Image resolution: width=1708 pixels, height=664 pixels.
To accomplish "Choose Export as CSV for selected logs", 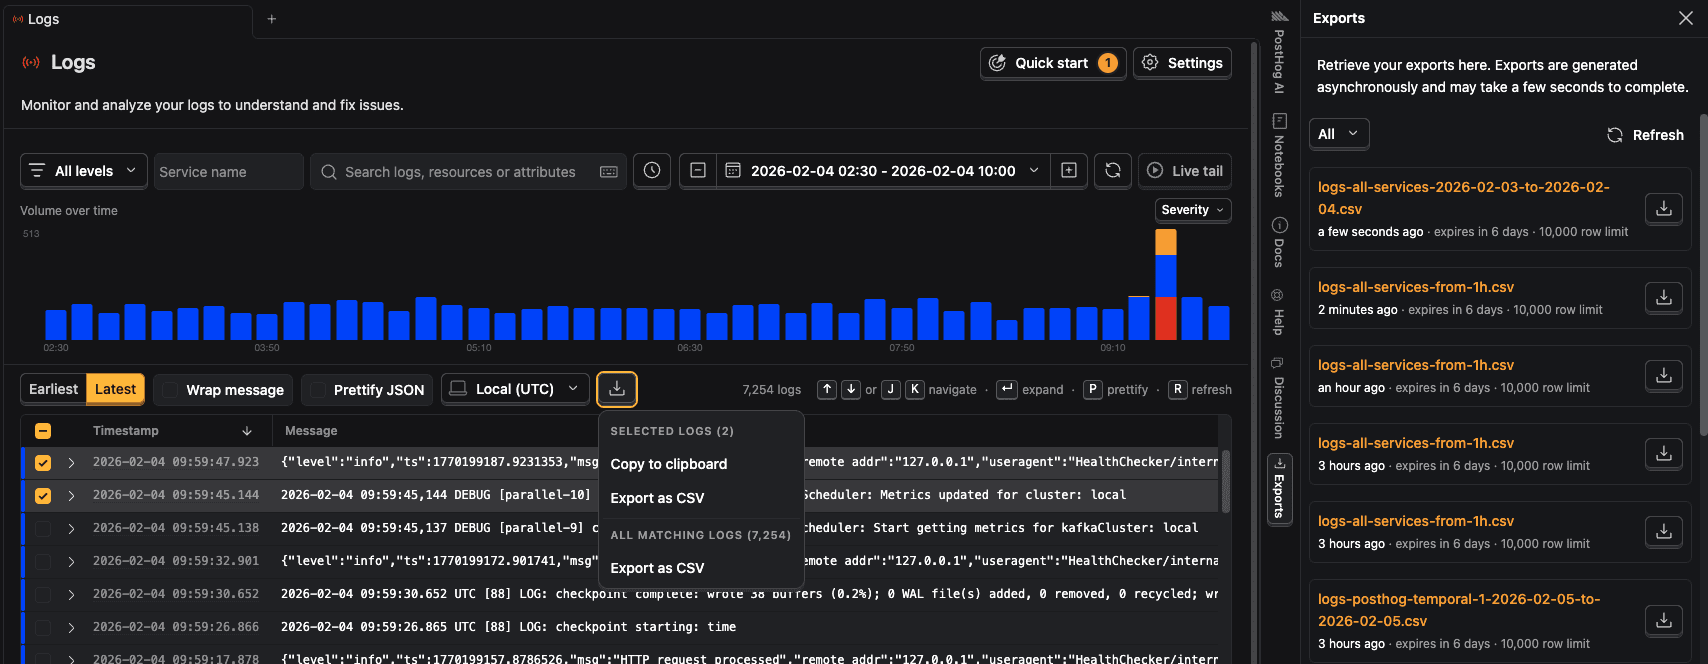I will pyautogui.click(x=657, y=498).
